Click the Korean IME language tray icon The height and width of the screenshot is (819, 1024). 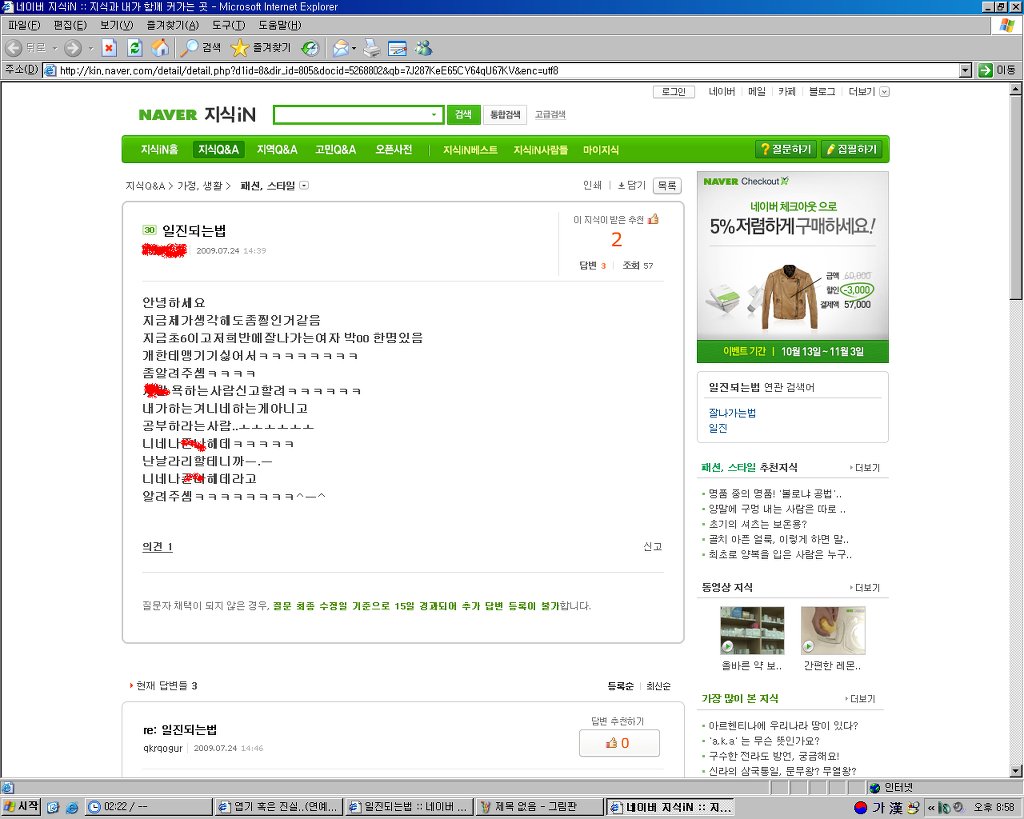[861, 807]
